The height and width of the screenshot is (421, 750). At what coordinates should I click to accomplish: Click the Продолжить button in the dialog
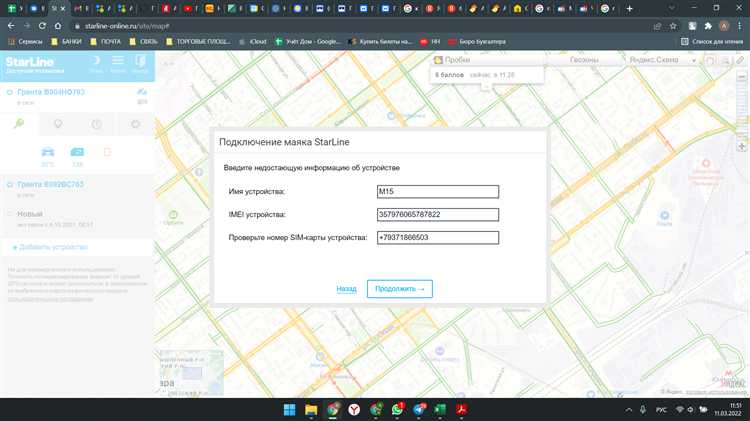click(x=400, y=288)
